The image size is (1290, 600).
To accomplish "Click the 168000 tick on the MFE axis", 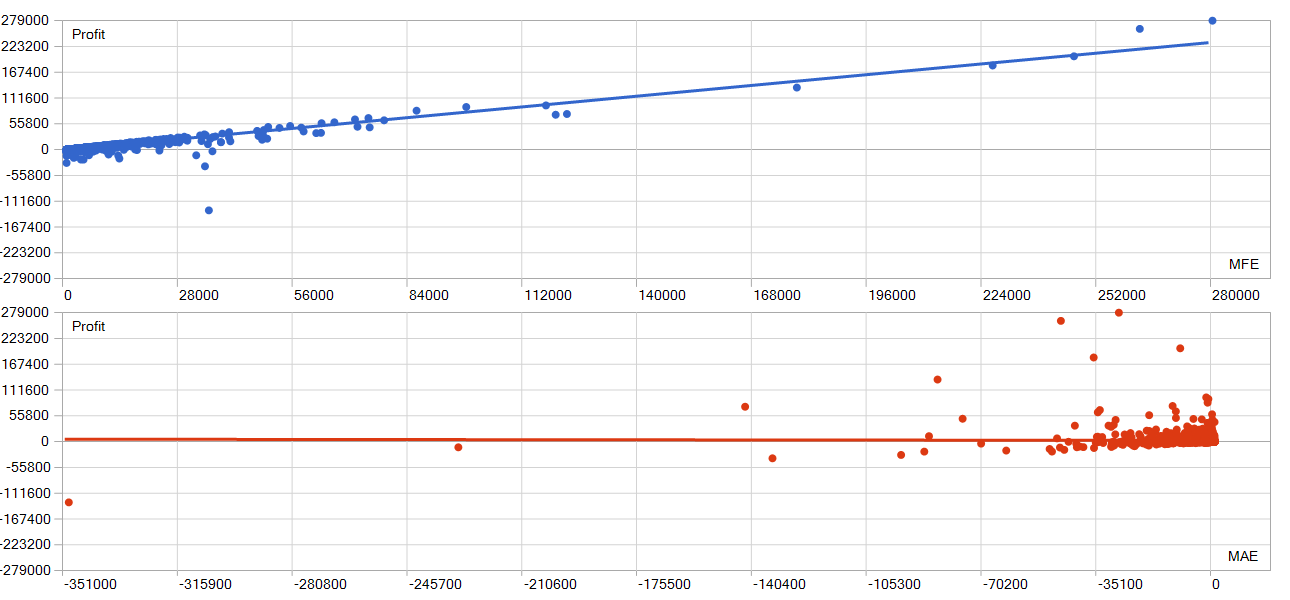I will coord(777,296).
